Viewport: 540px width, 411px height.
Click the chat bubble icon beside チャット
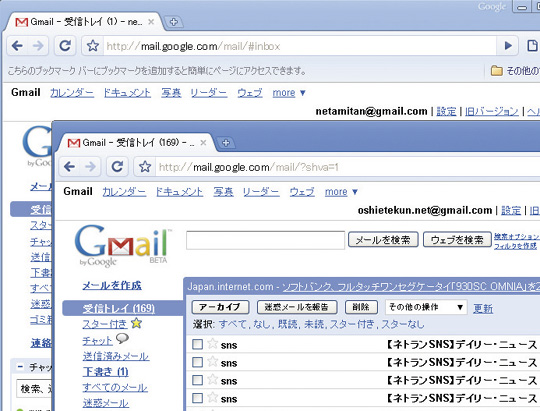(x=122, y=339)
